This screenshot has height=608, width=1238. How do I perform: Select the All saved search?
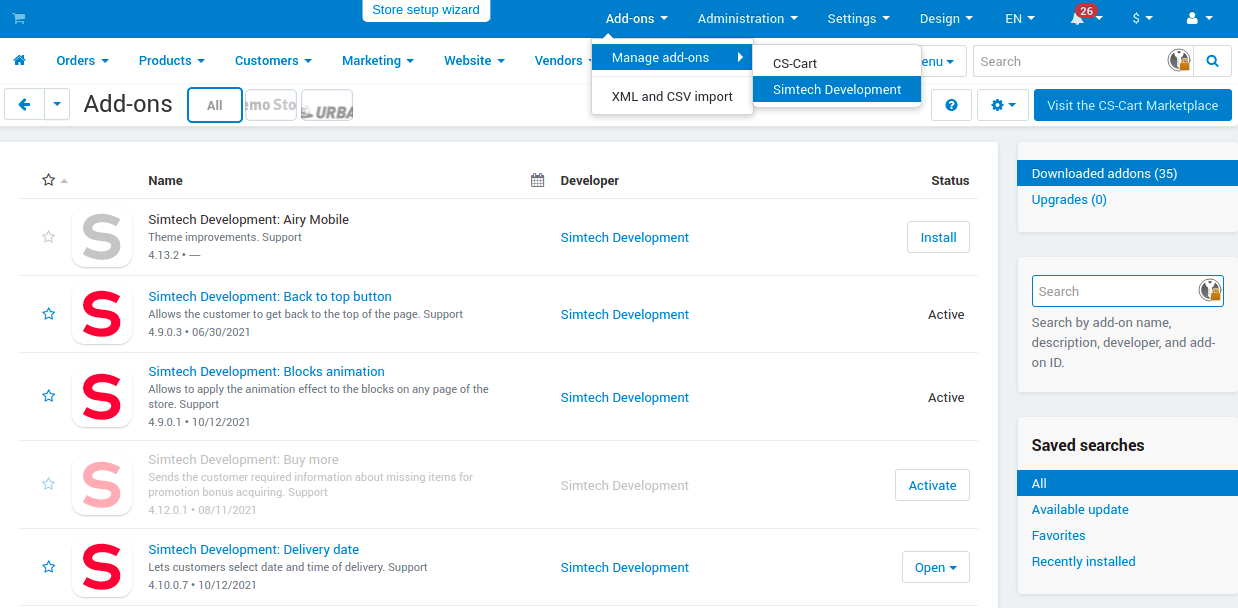[1127, 483]
